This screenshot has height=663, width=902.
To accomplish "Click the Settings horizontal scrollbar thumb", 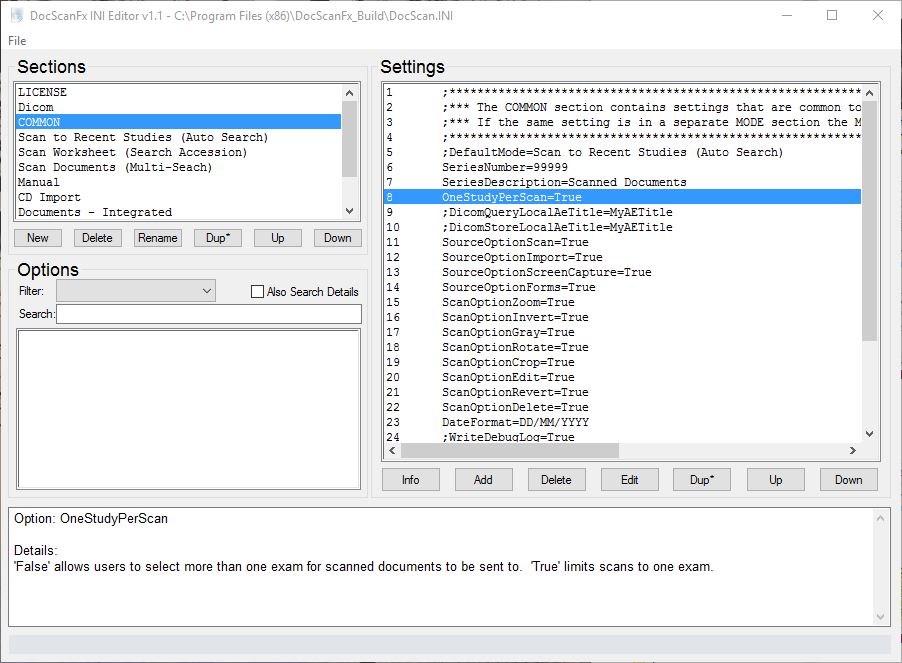I will 510,450.
